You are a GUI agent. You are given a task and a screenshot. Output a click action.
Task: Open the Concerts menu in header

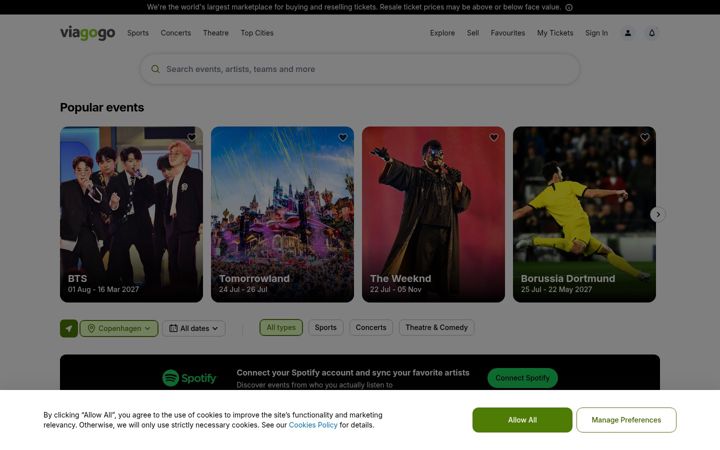pyautogui.click(x=176, y=33)
